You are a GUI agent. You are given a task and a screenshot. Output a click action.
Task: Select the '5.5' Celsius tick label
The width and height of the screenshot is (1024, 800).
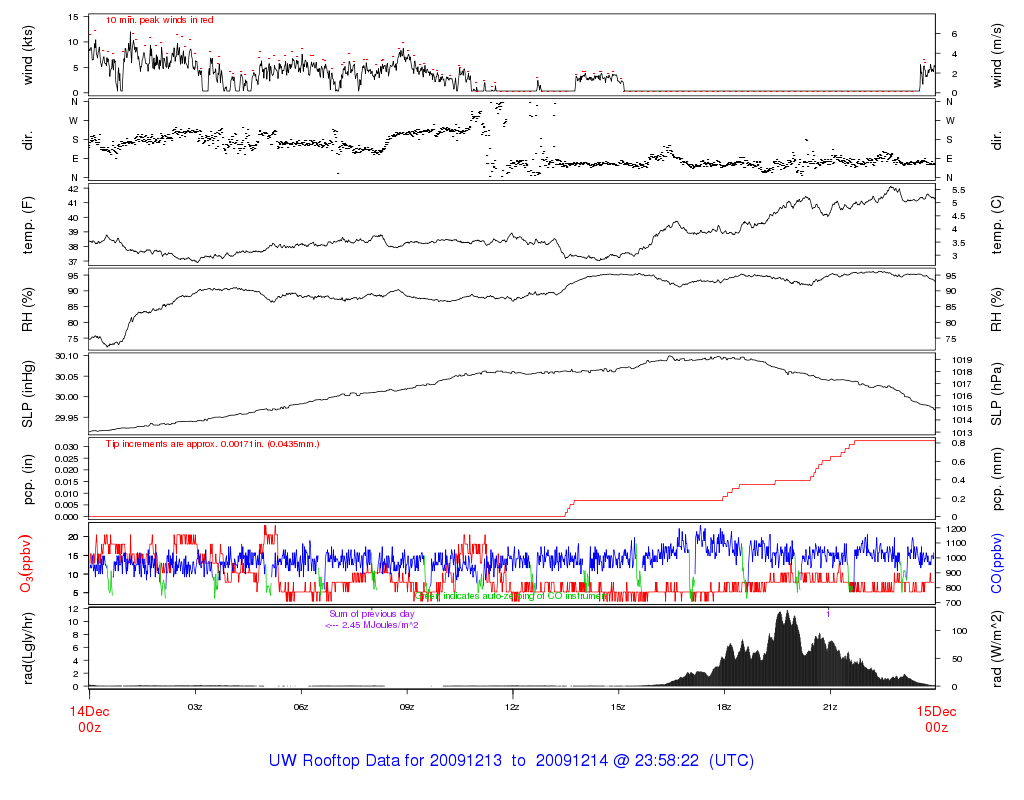[x=959, y=190]
